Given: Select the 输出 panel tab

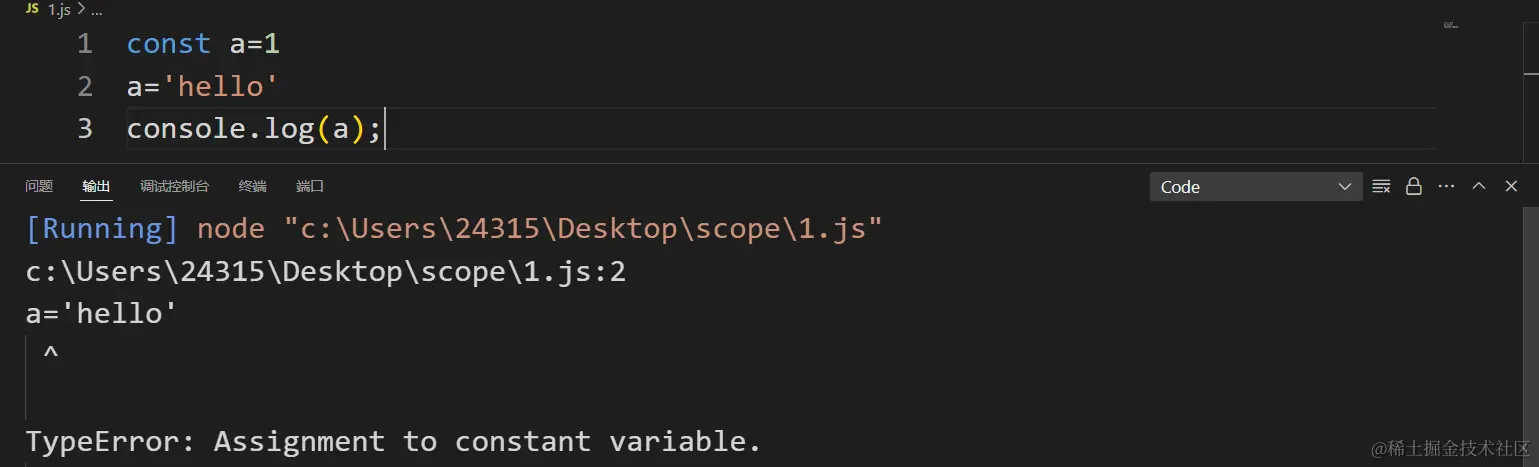Looking at the screenshot, I should point(97,186).
